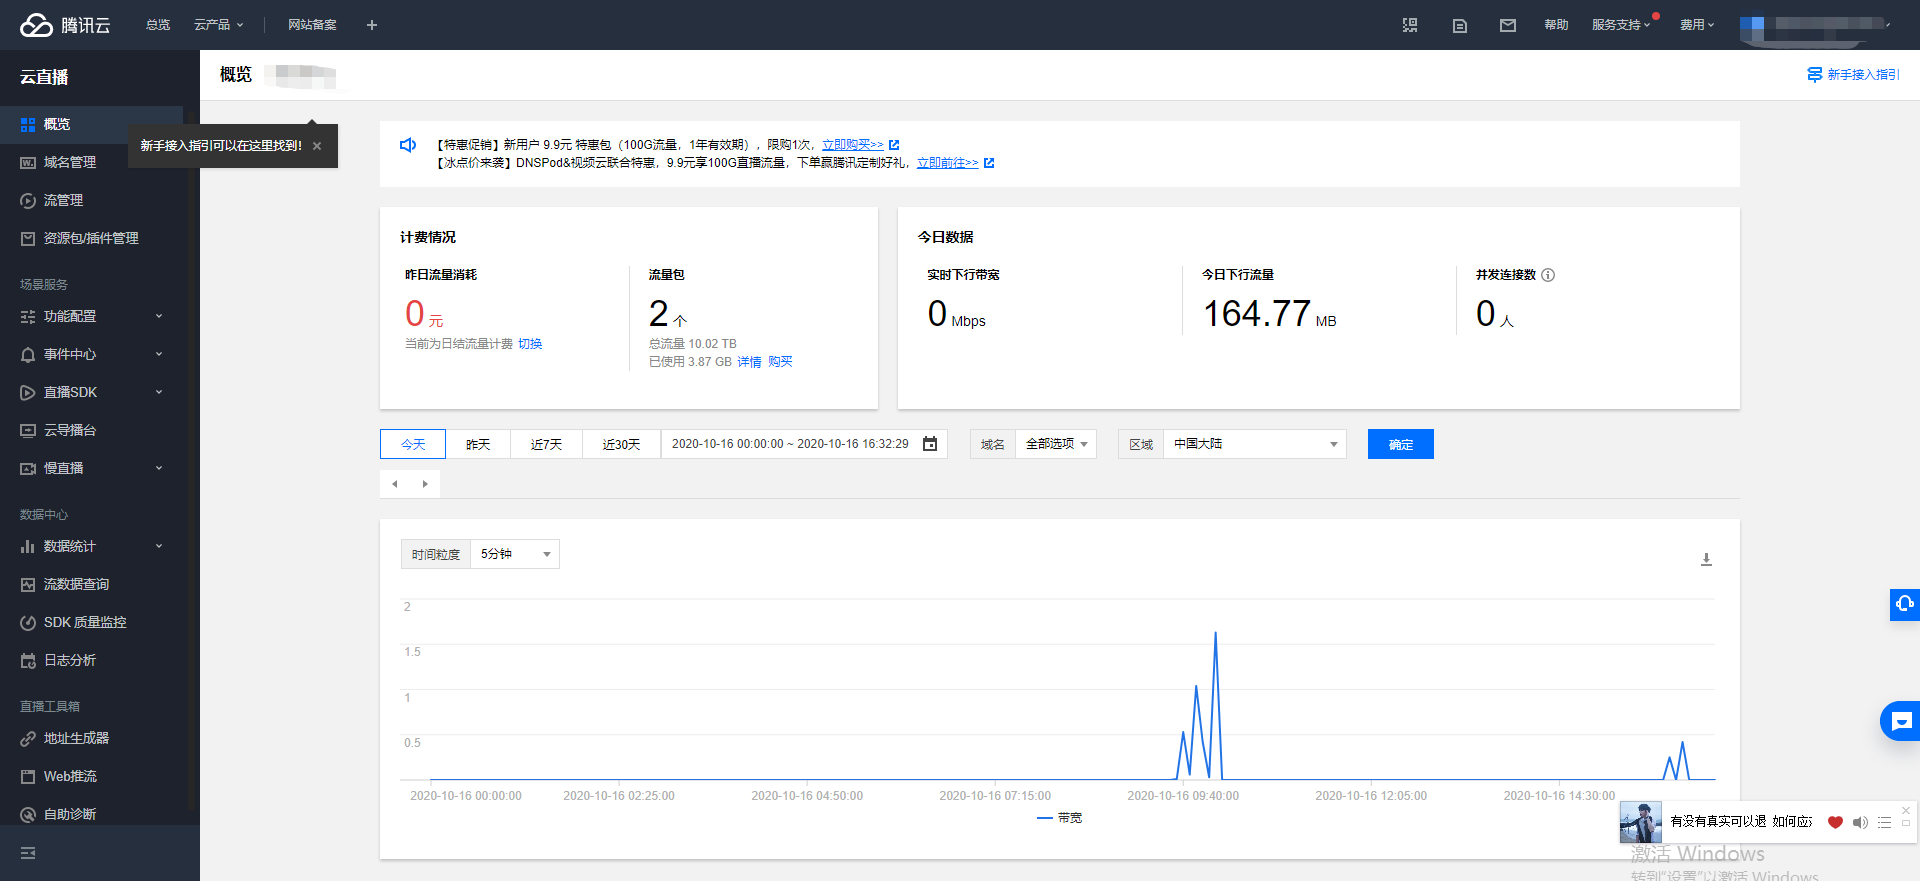Click the music player album thumbnail
1920x881 pixels.
point(1641,822)
